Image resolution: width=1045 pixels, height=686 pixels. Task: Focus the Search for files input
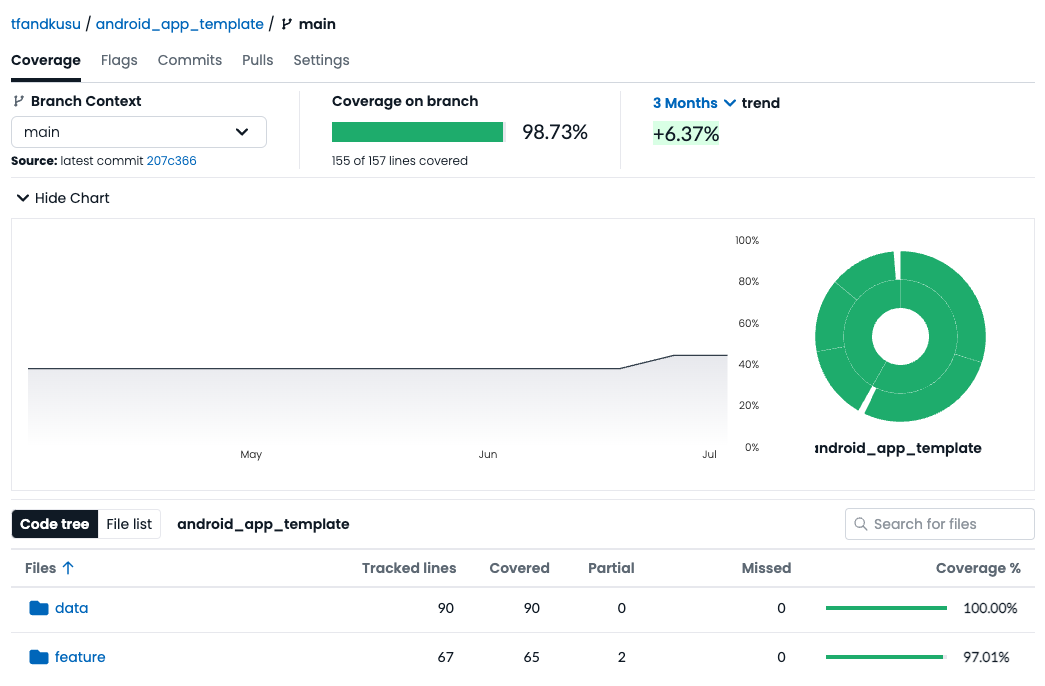(x=940, y=524)
